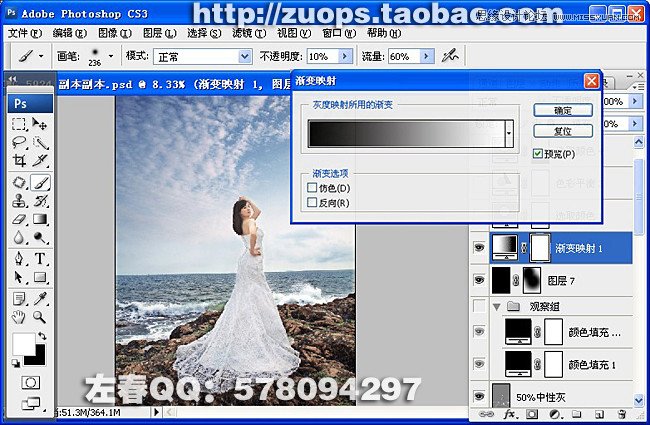Click the foreground color swatch
The width and height of the screenshot is (650, 425).
[24, 344]
